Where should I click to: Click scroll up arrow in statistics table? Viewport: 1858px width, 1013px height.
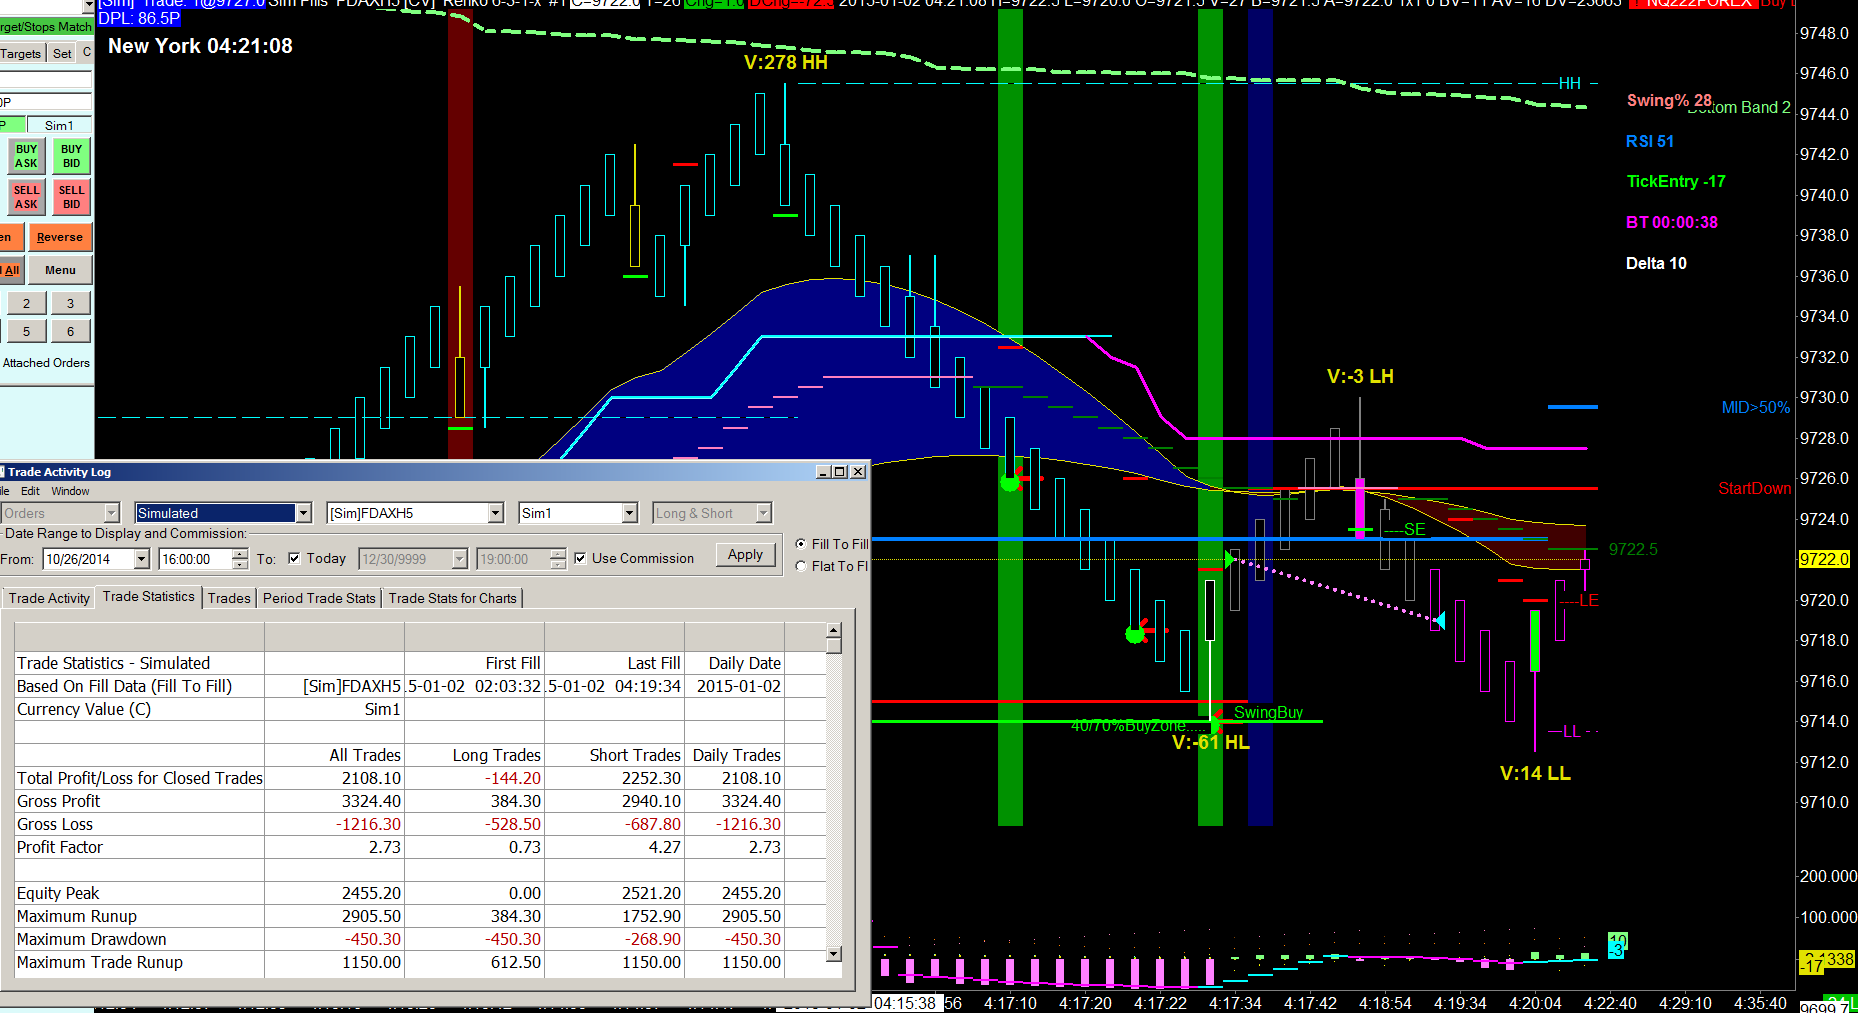pos(834,630)
